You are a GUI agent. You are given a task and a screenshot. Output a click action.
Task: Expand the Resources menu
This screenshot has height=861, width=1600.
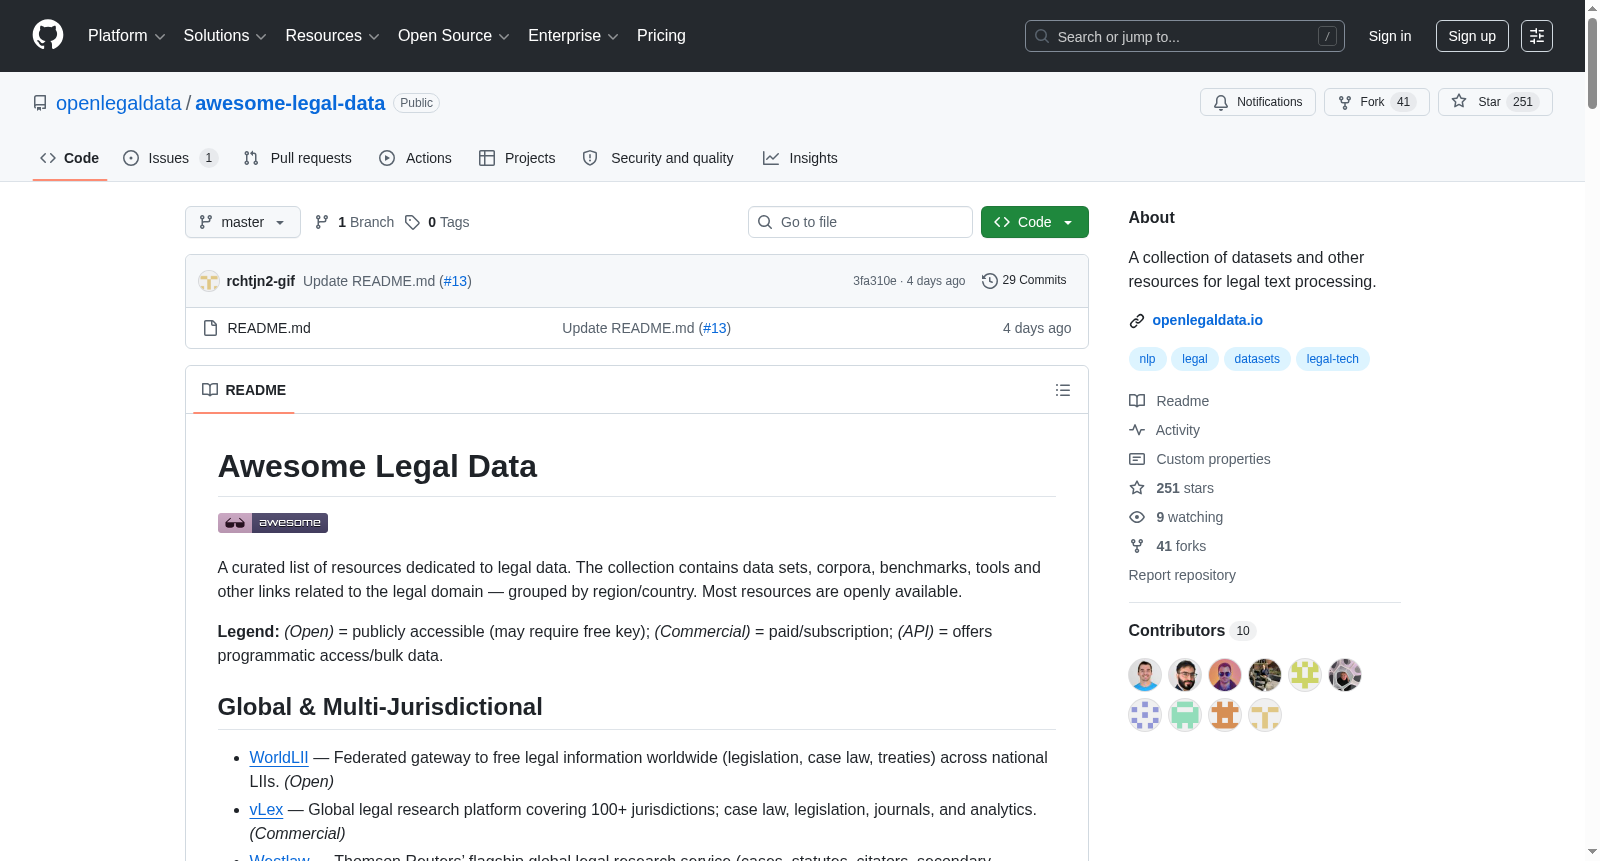tap(332, 36)
